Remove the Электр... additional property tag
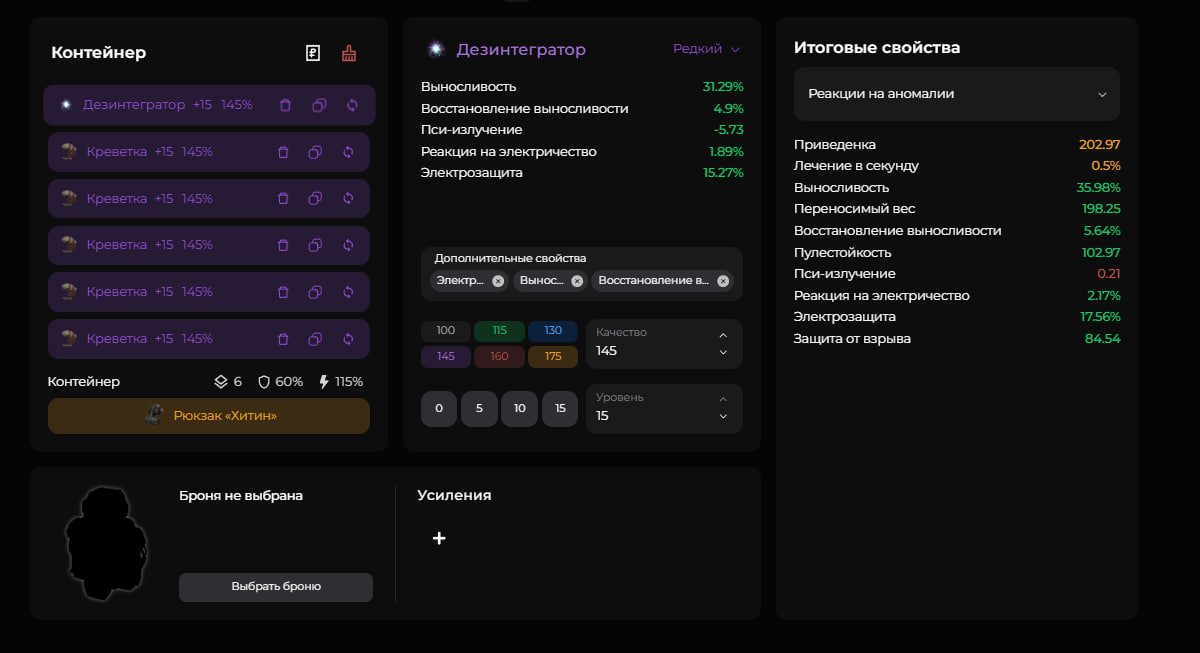1200x653 pixels. (x=498, y=281)
